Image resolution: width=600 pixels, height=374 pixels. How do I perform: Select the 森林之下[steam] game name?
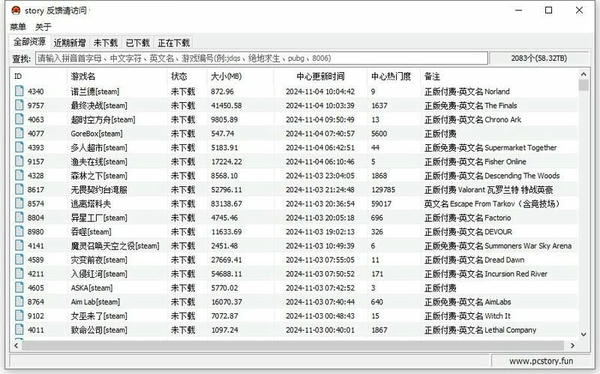click(x=99, y=176)
